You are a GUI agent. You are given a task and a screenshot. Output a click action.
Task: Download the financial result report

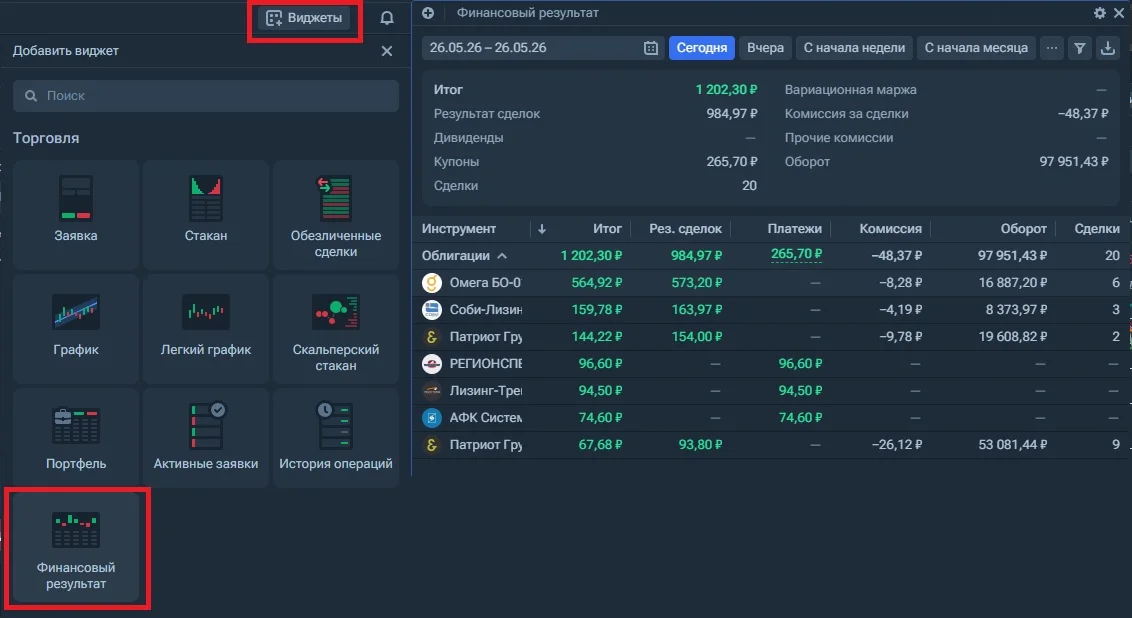click(x=1107, y=48)
